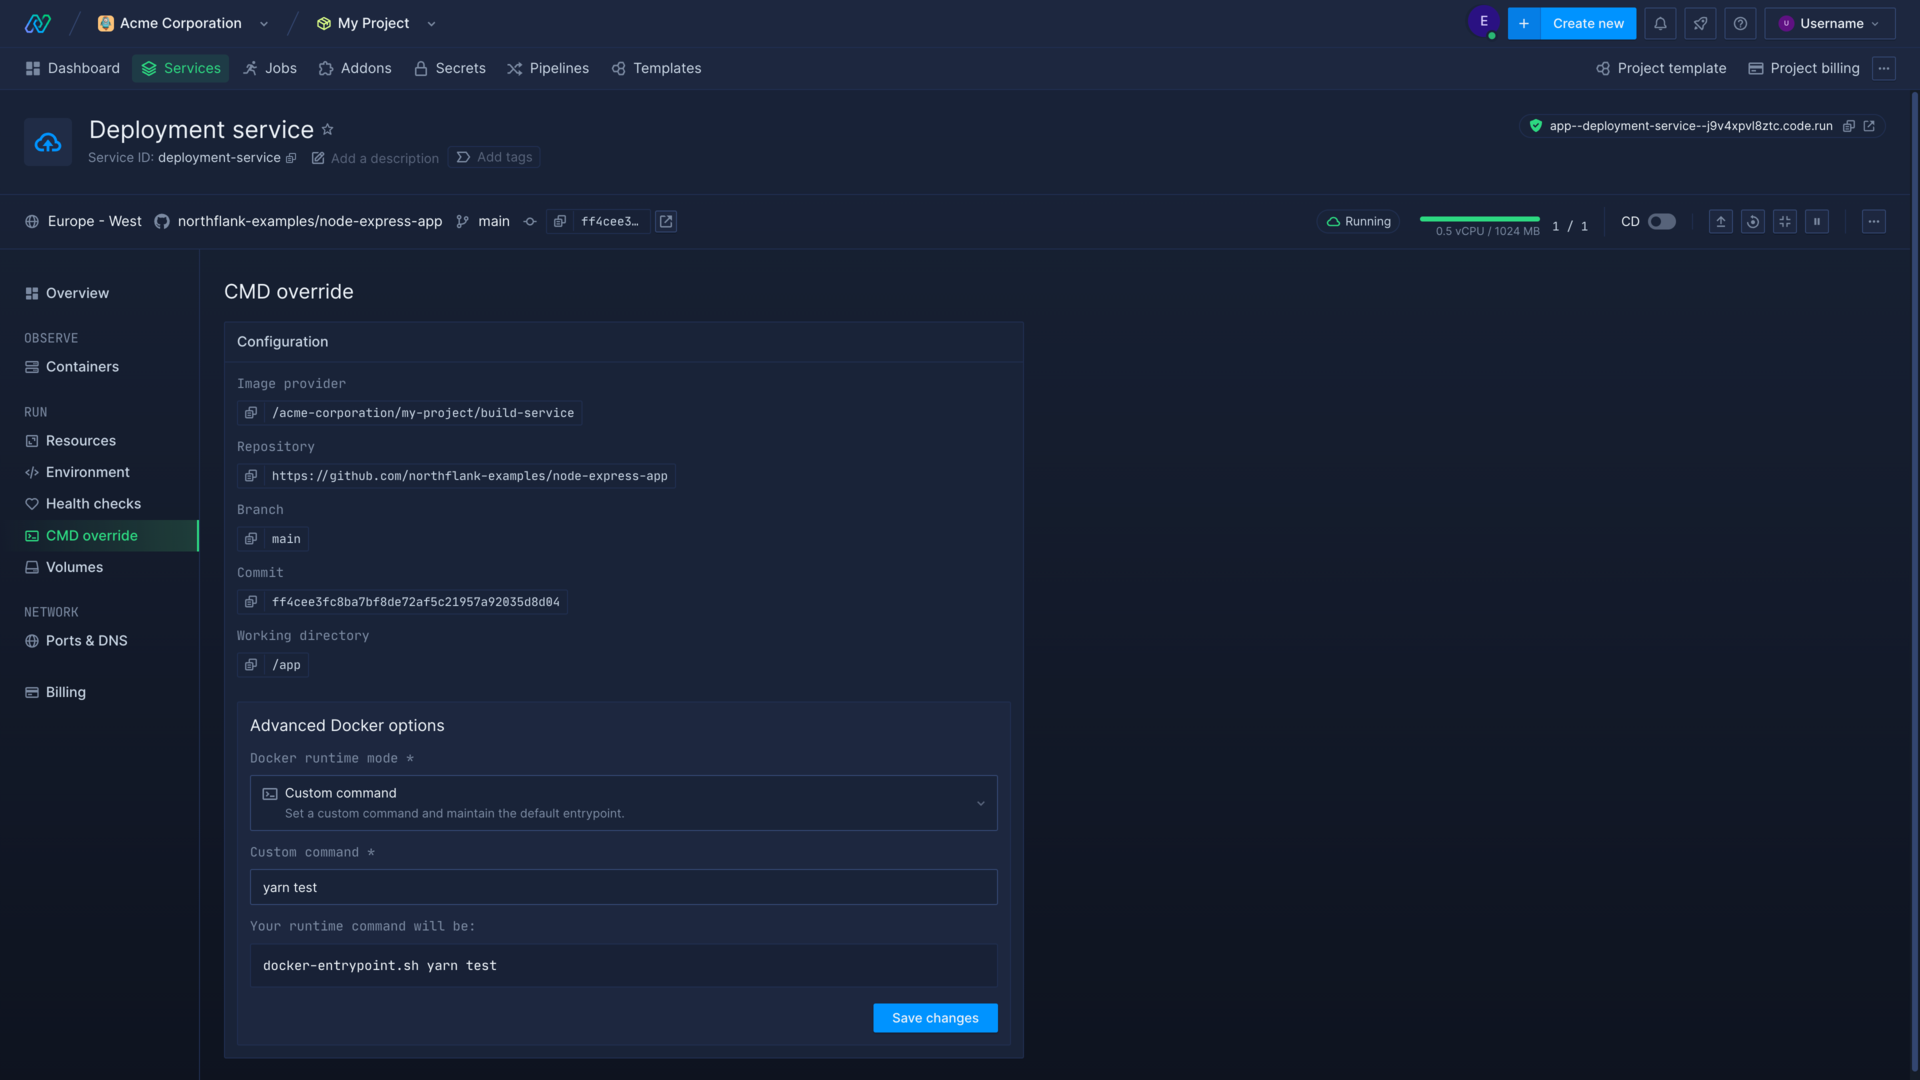Click the docker-entrypoint.sh yarn test text
The width and height of the screenshot is (1920, 1080).
click(x=379, y=966)
